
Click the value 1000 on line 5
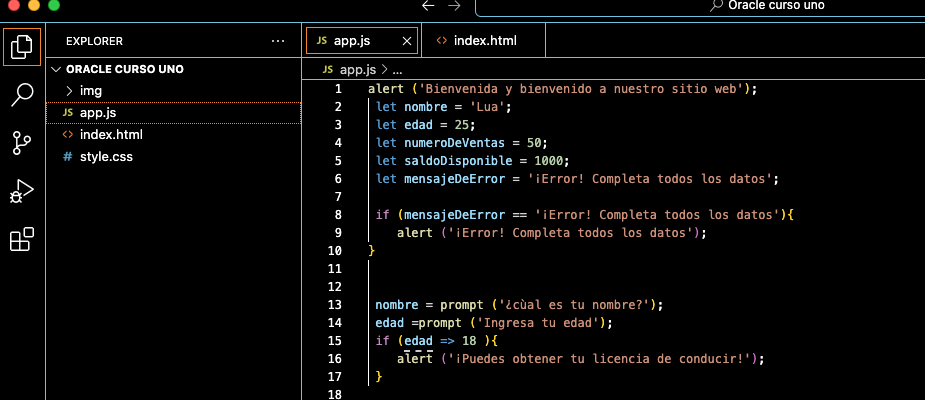click(x=549, y=160)
